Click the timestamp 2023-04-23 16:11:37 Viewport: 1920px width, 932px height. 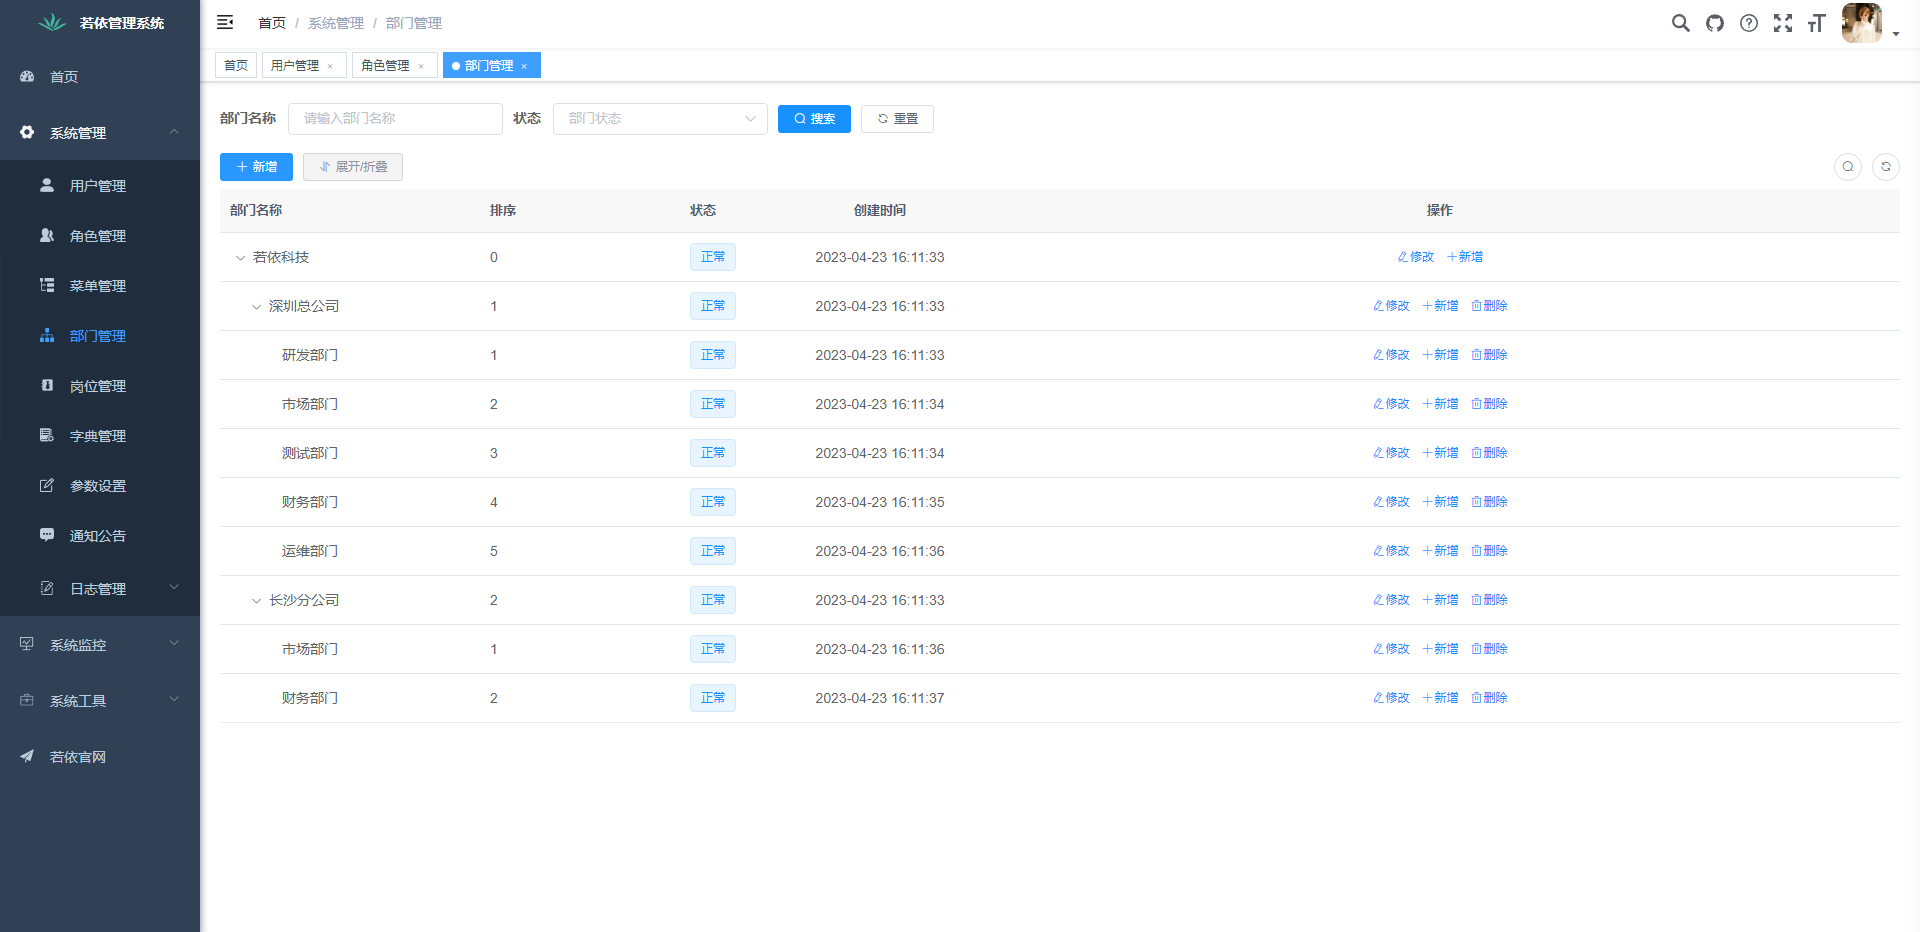click(880, 698)
